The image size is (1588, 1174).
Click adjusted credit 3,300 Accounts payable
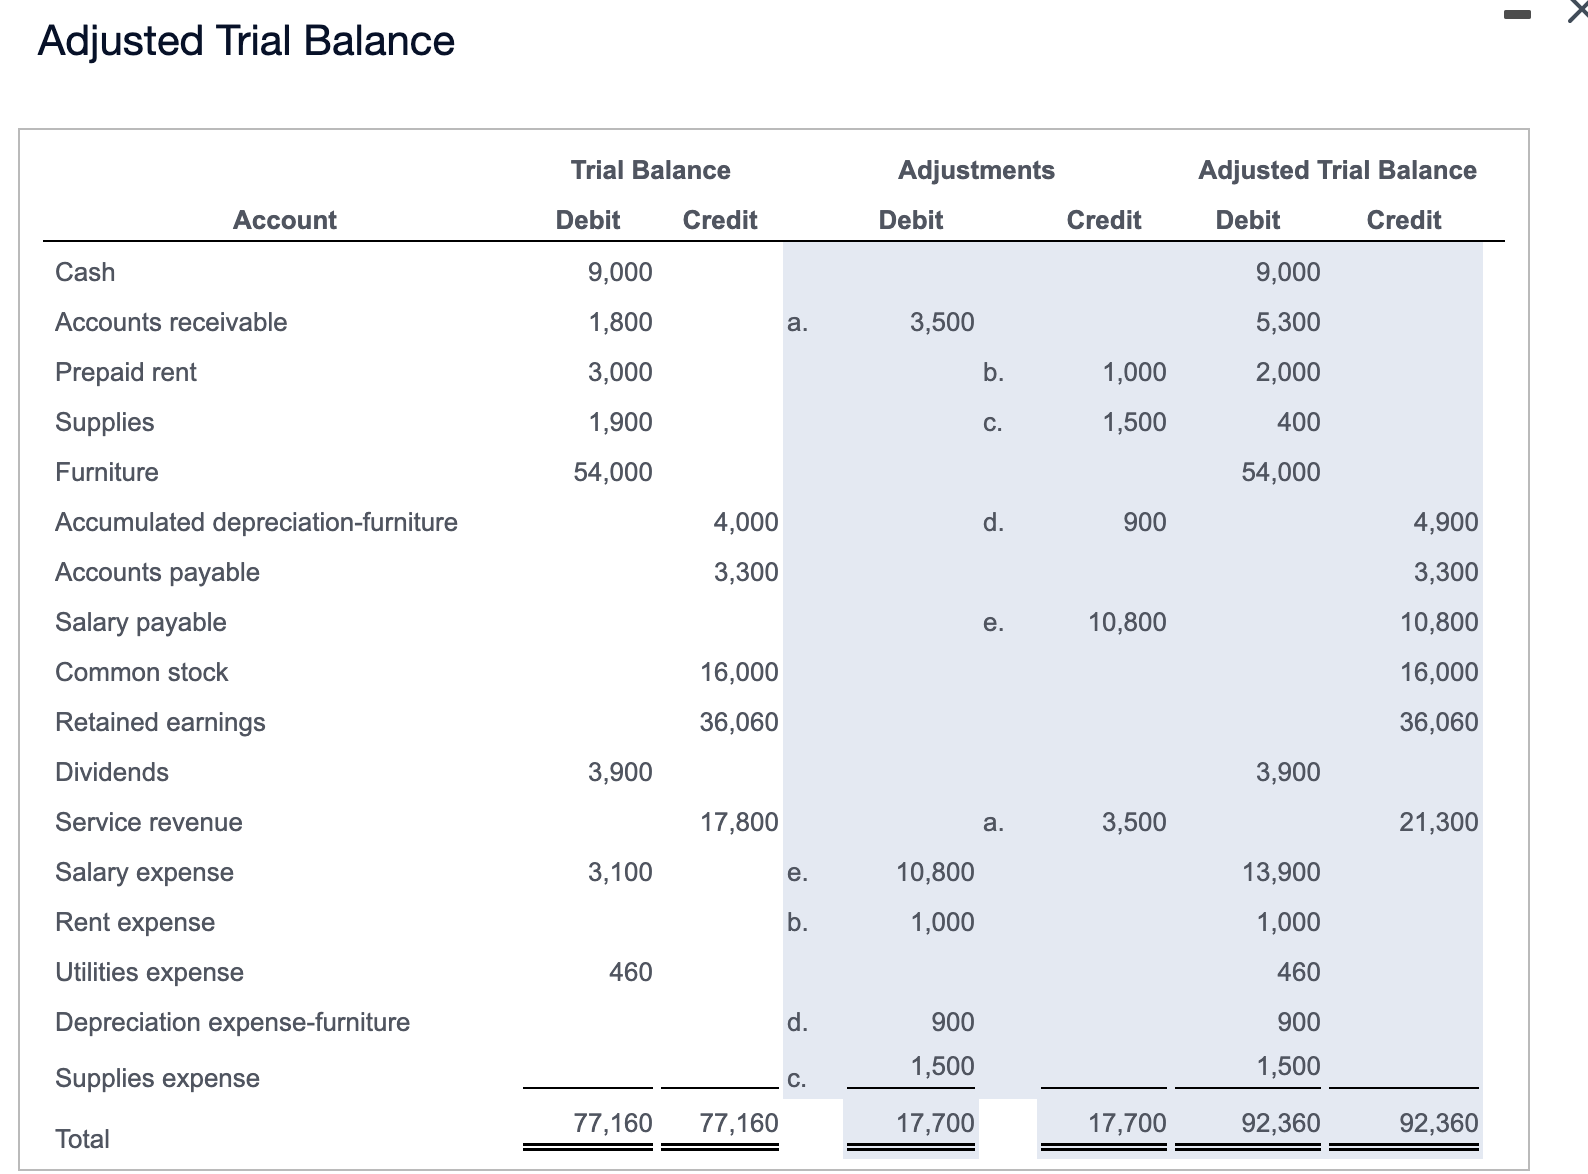1446,572
